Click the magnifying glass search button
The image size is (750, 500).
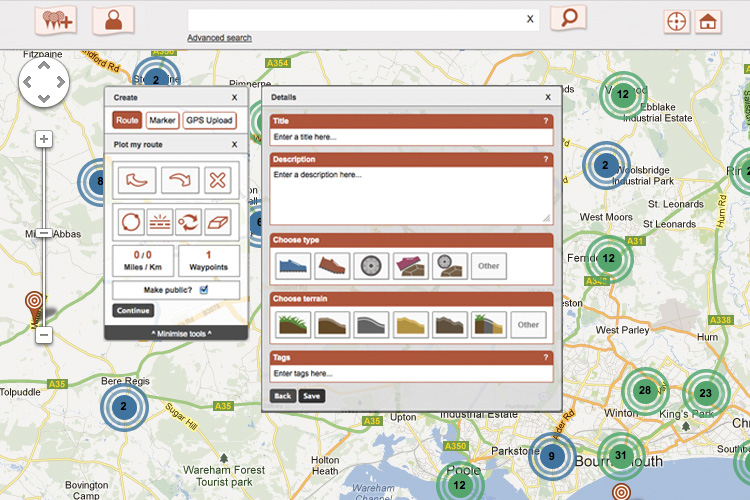click(568, 19)
